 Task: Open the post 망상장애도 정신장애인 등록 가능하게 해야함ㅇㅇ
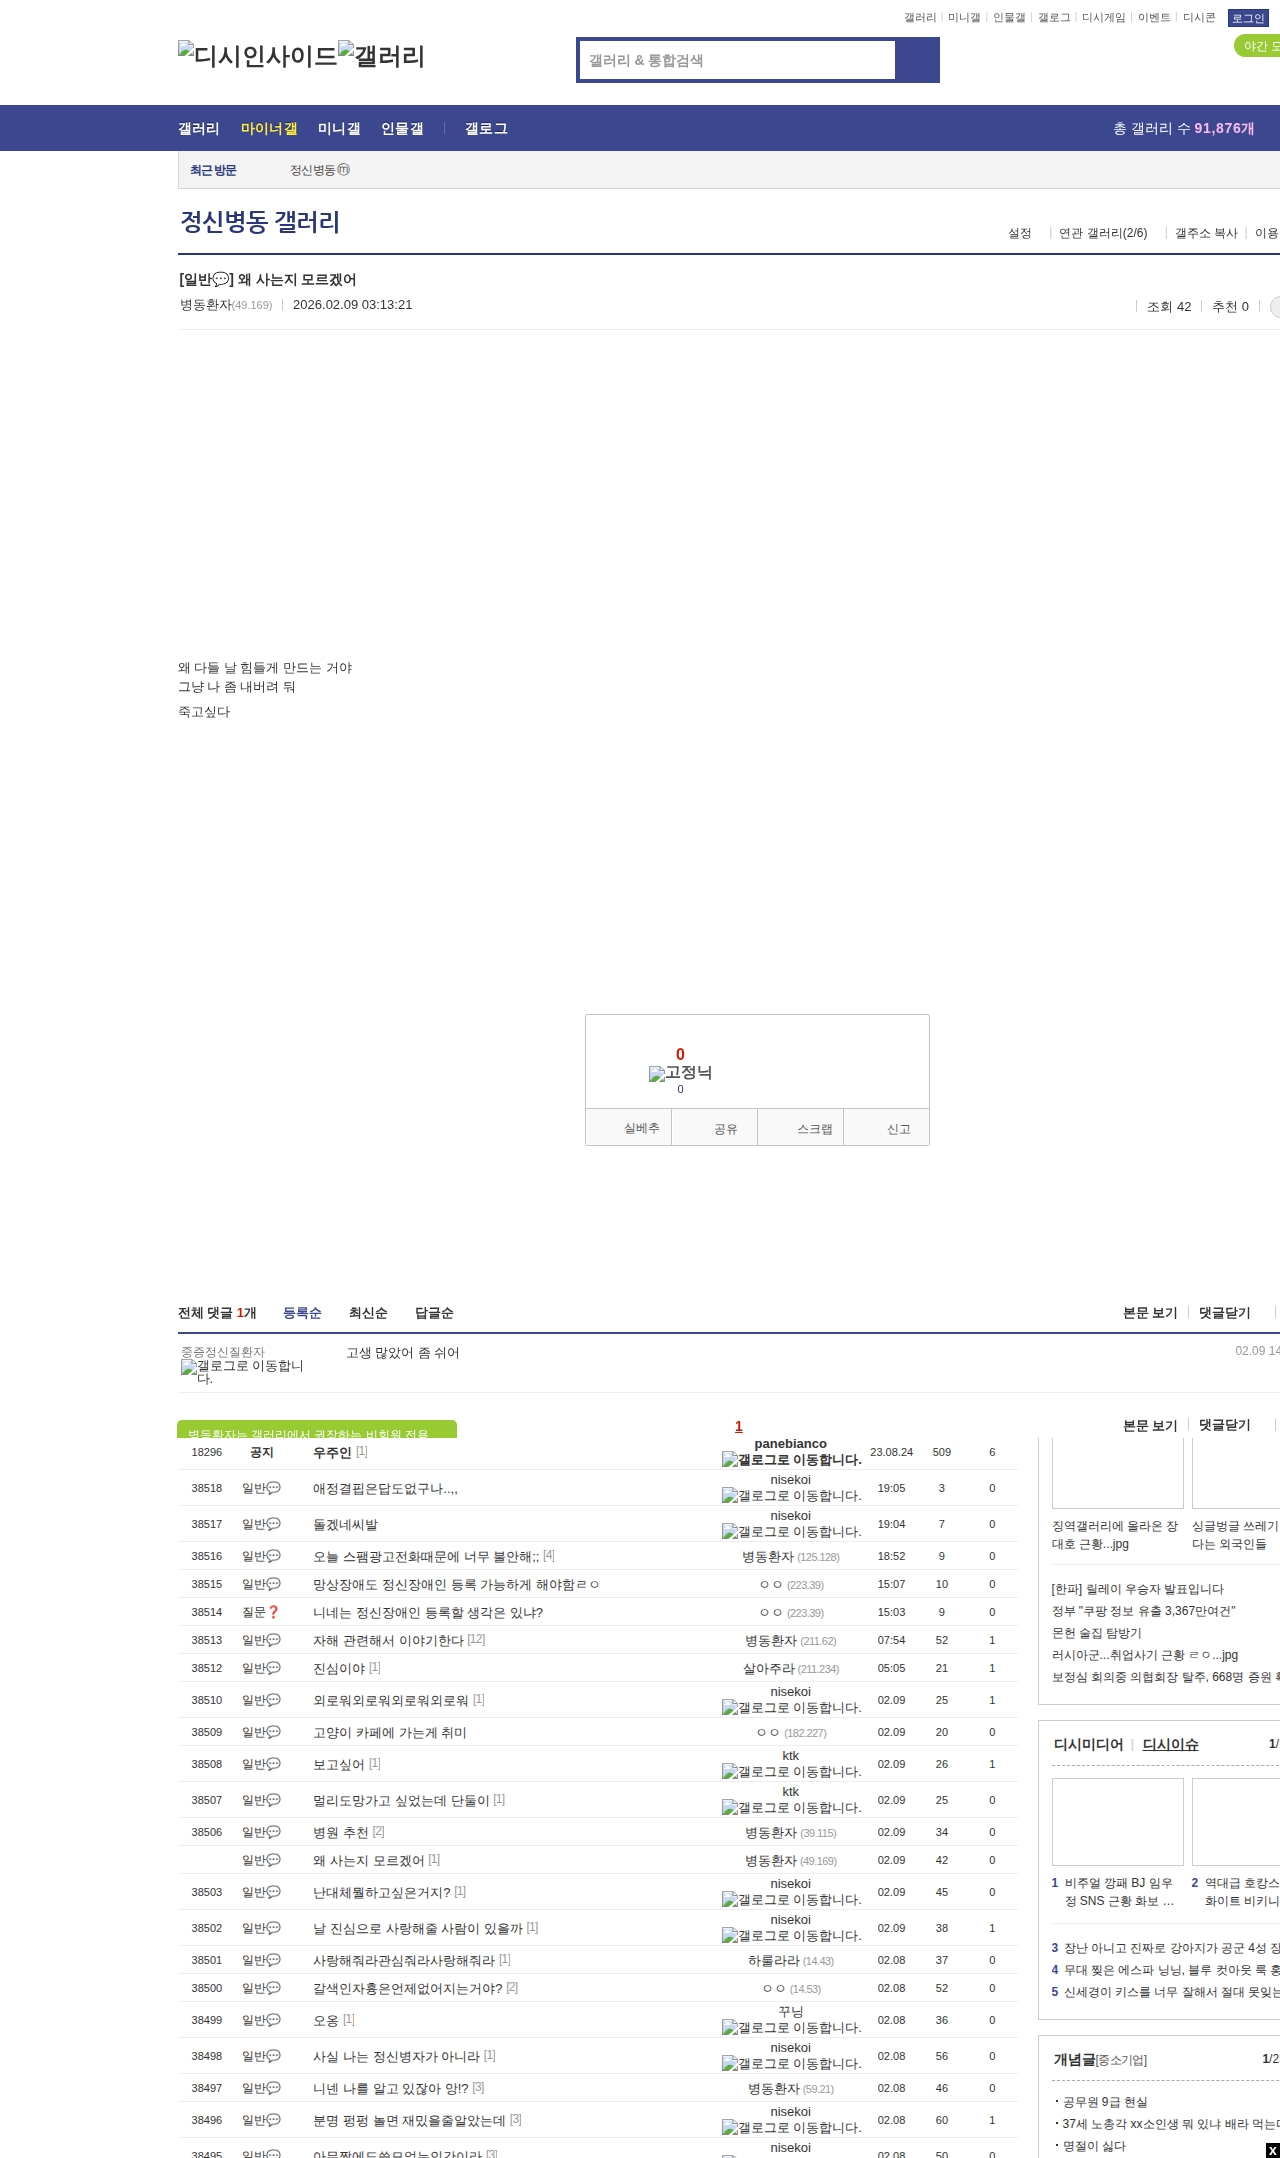click(456, 1585)
